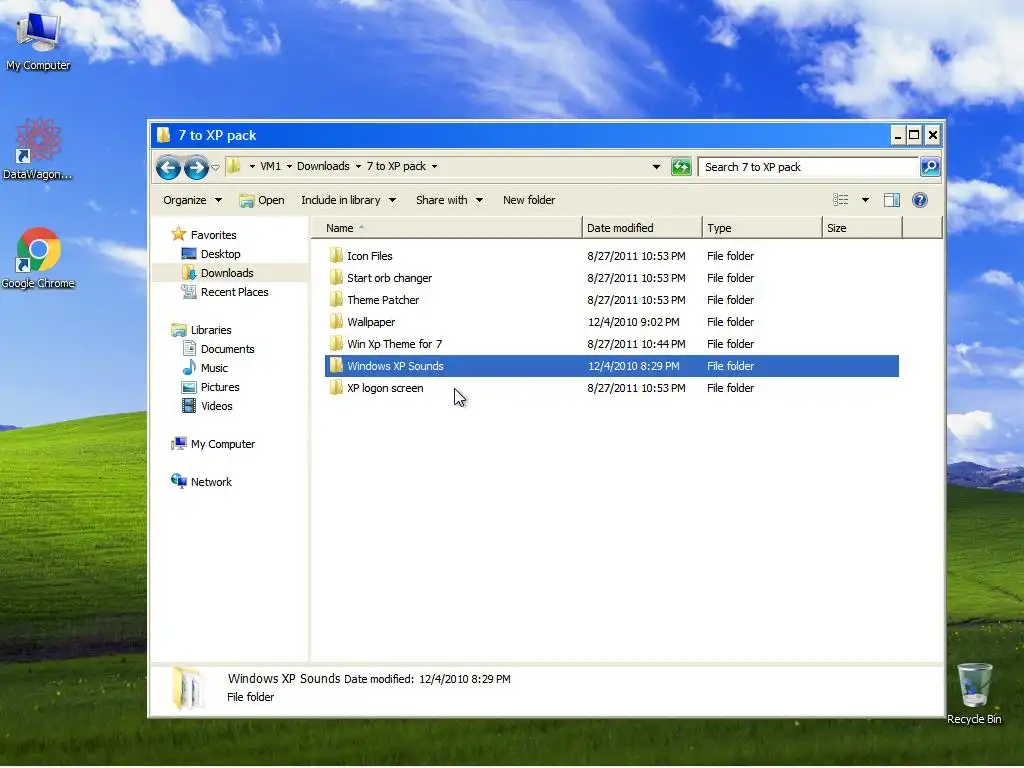The image size is (1024, 768).
Task: Sort by the Type column header
Action: (761, 228)
